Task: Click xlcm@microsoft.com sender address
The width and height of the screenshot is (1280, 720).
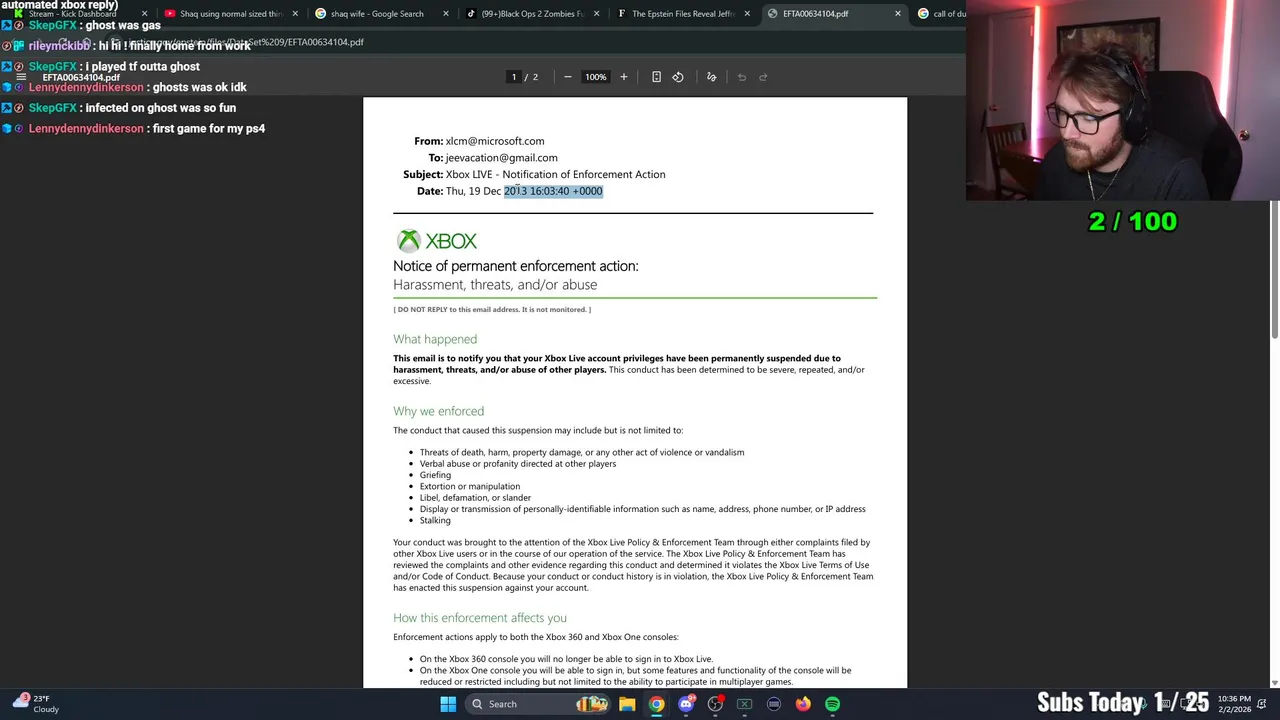Action: [495, 141]
